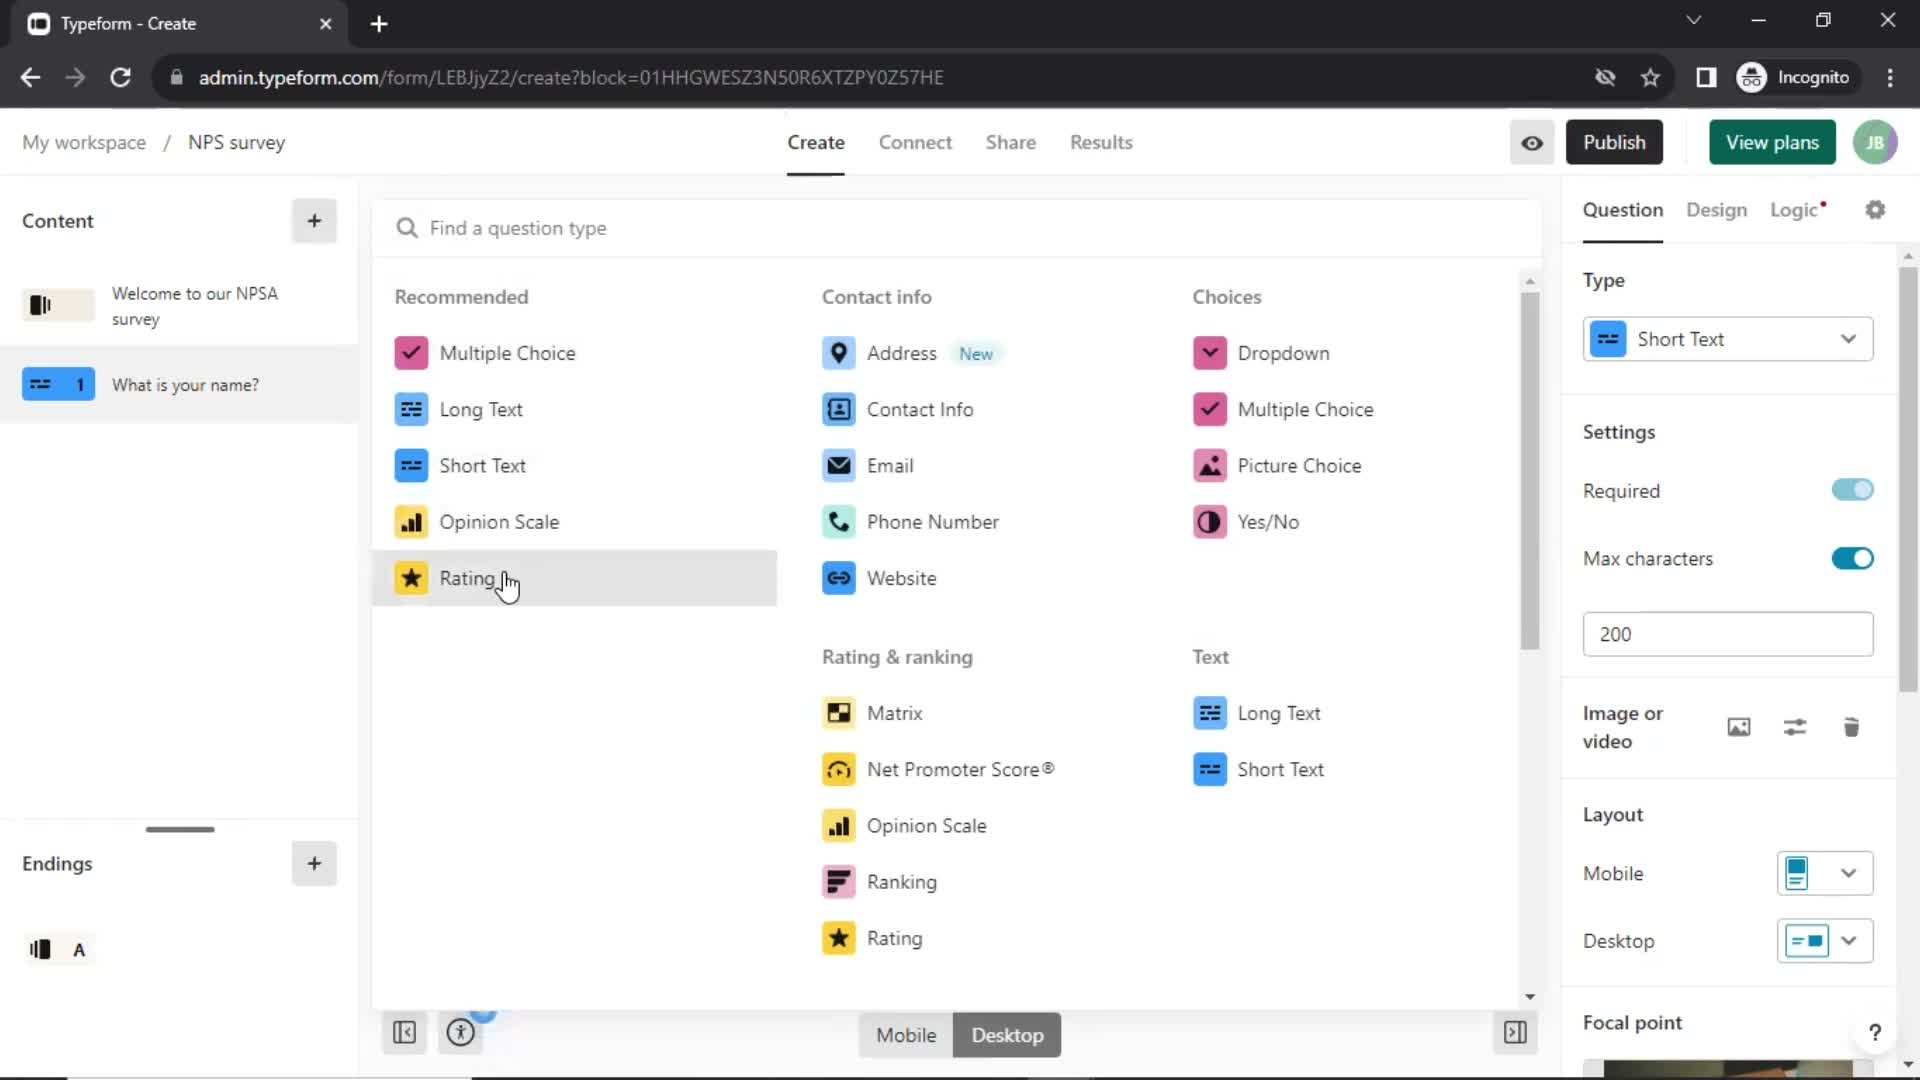1920x1080 pixels.
Task: Choose Contact Info question type
Action: [897, 409]
